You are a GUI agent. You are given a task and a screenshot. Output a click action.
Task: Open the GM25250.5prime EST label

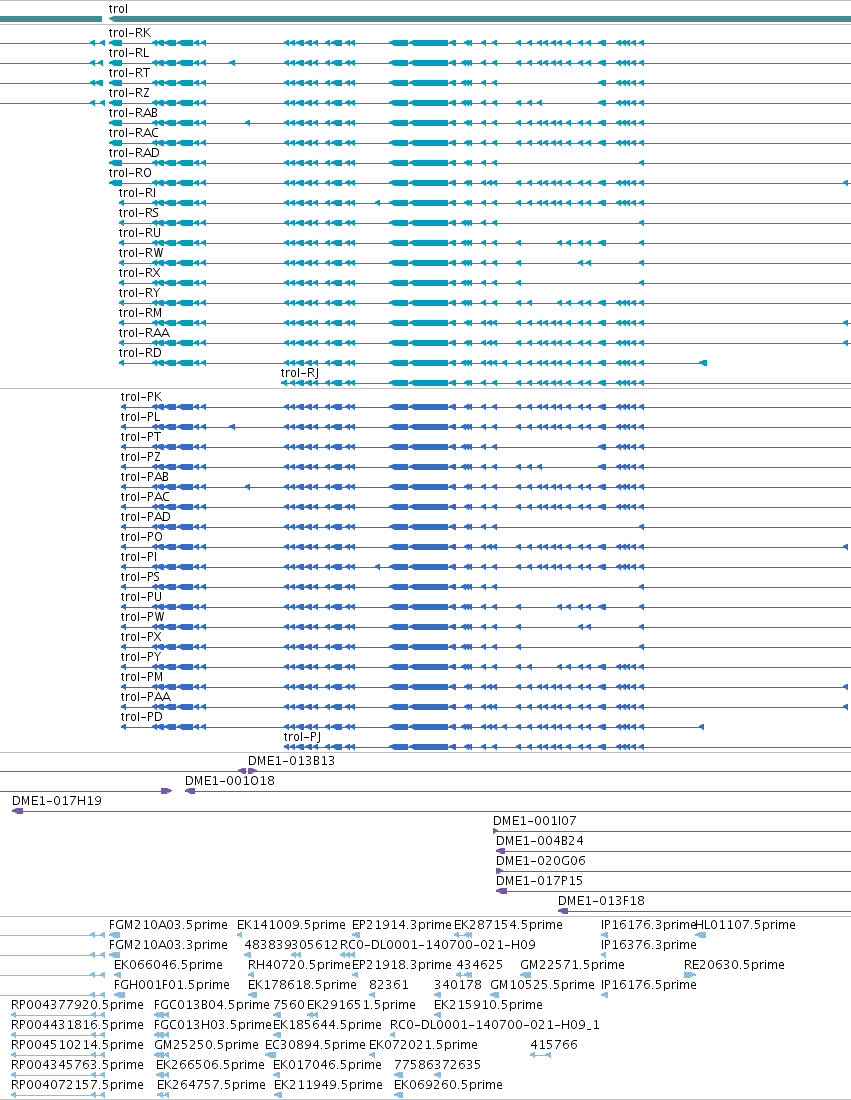[206, 1045]
